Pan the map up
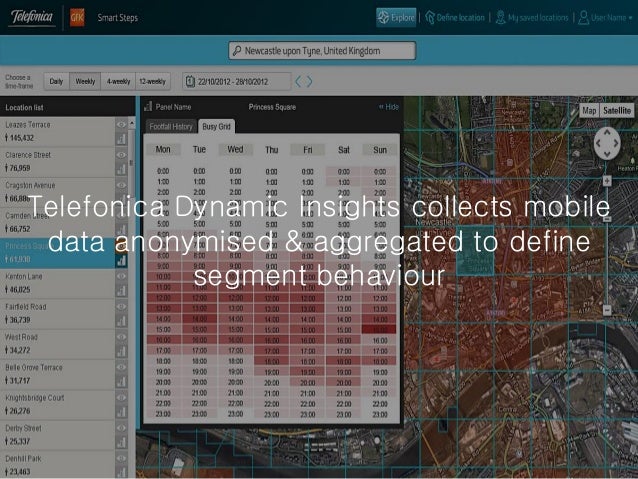This screenshot has height=479, width=638. point(607,132)
